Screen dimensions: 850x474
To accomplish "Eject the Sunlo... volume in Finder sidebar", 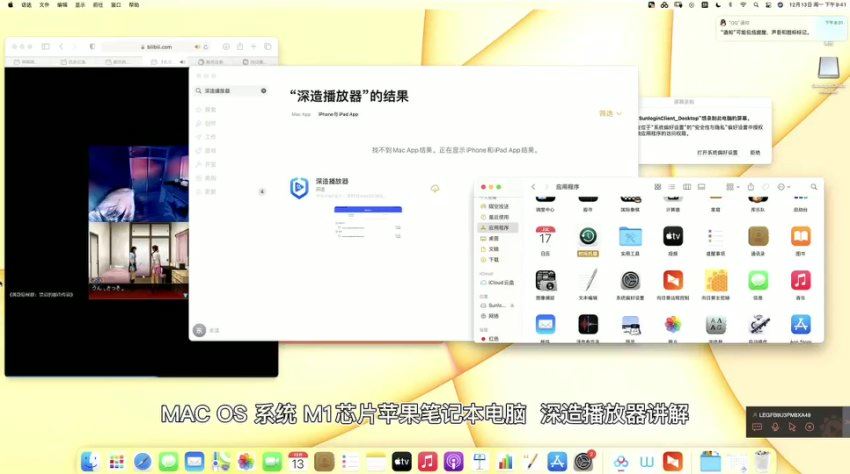I will pos(512,305).
